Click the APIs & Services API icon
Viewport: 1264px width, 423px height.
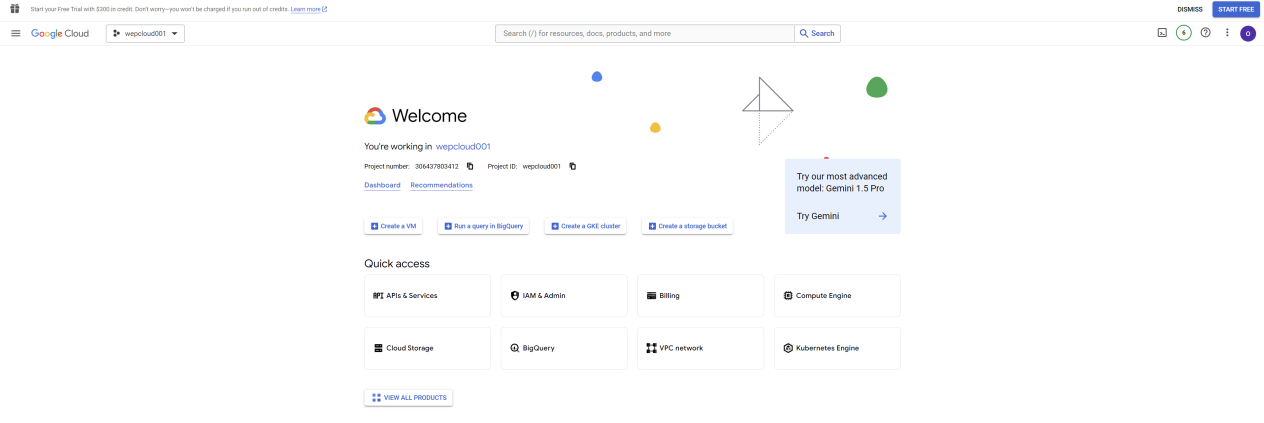pyautogui.click(x=378, y=296)
